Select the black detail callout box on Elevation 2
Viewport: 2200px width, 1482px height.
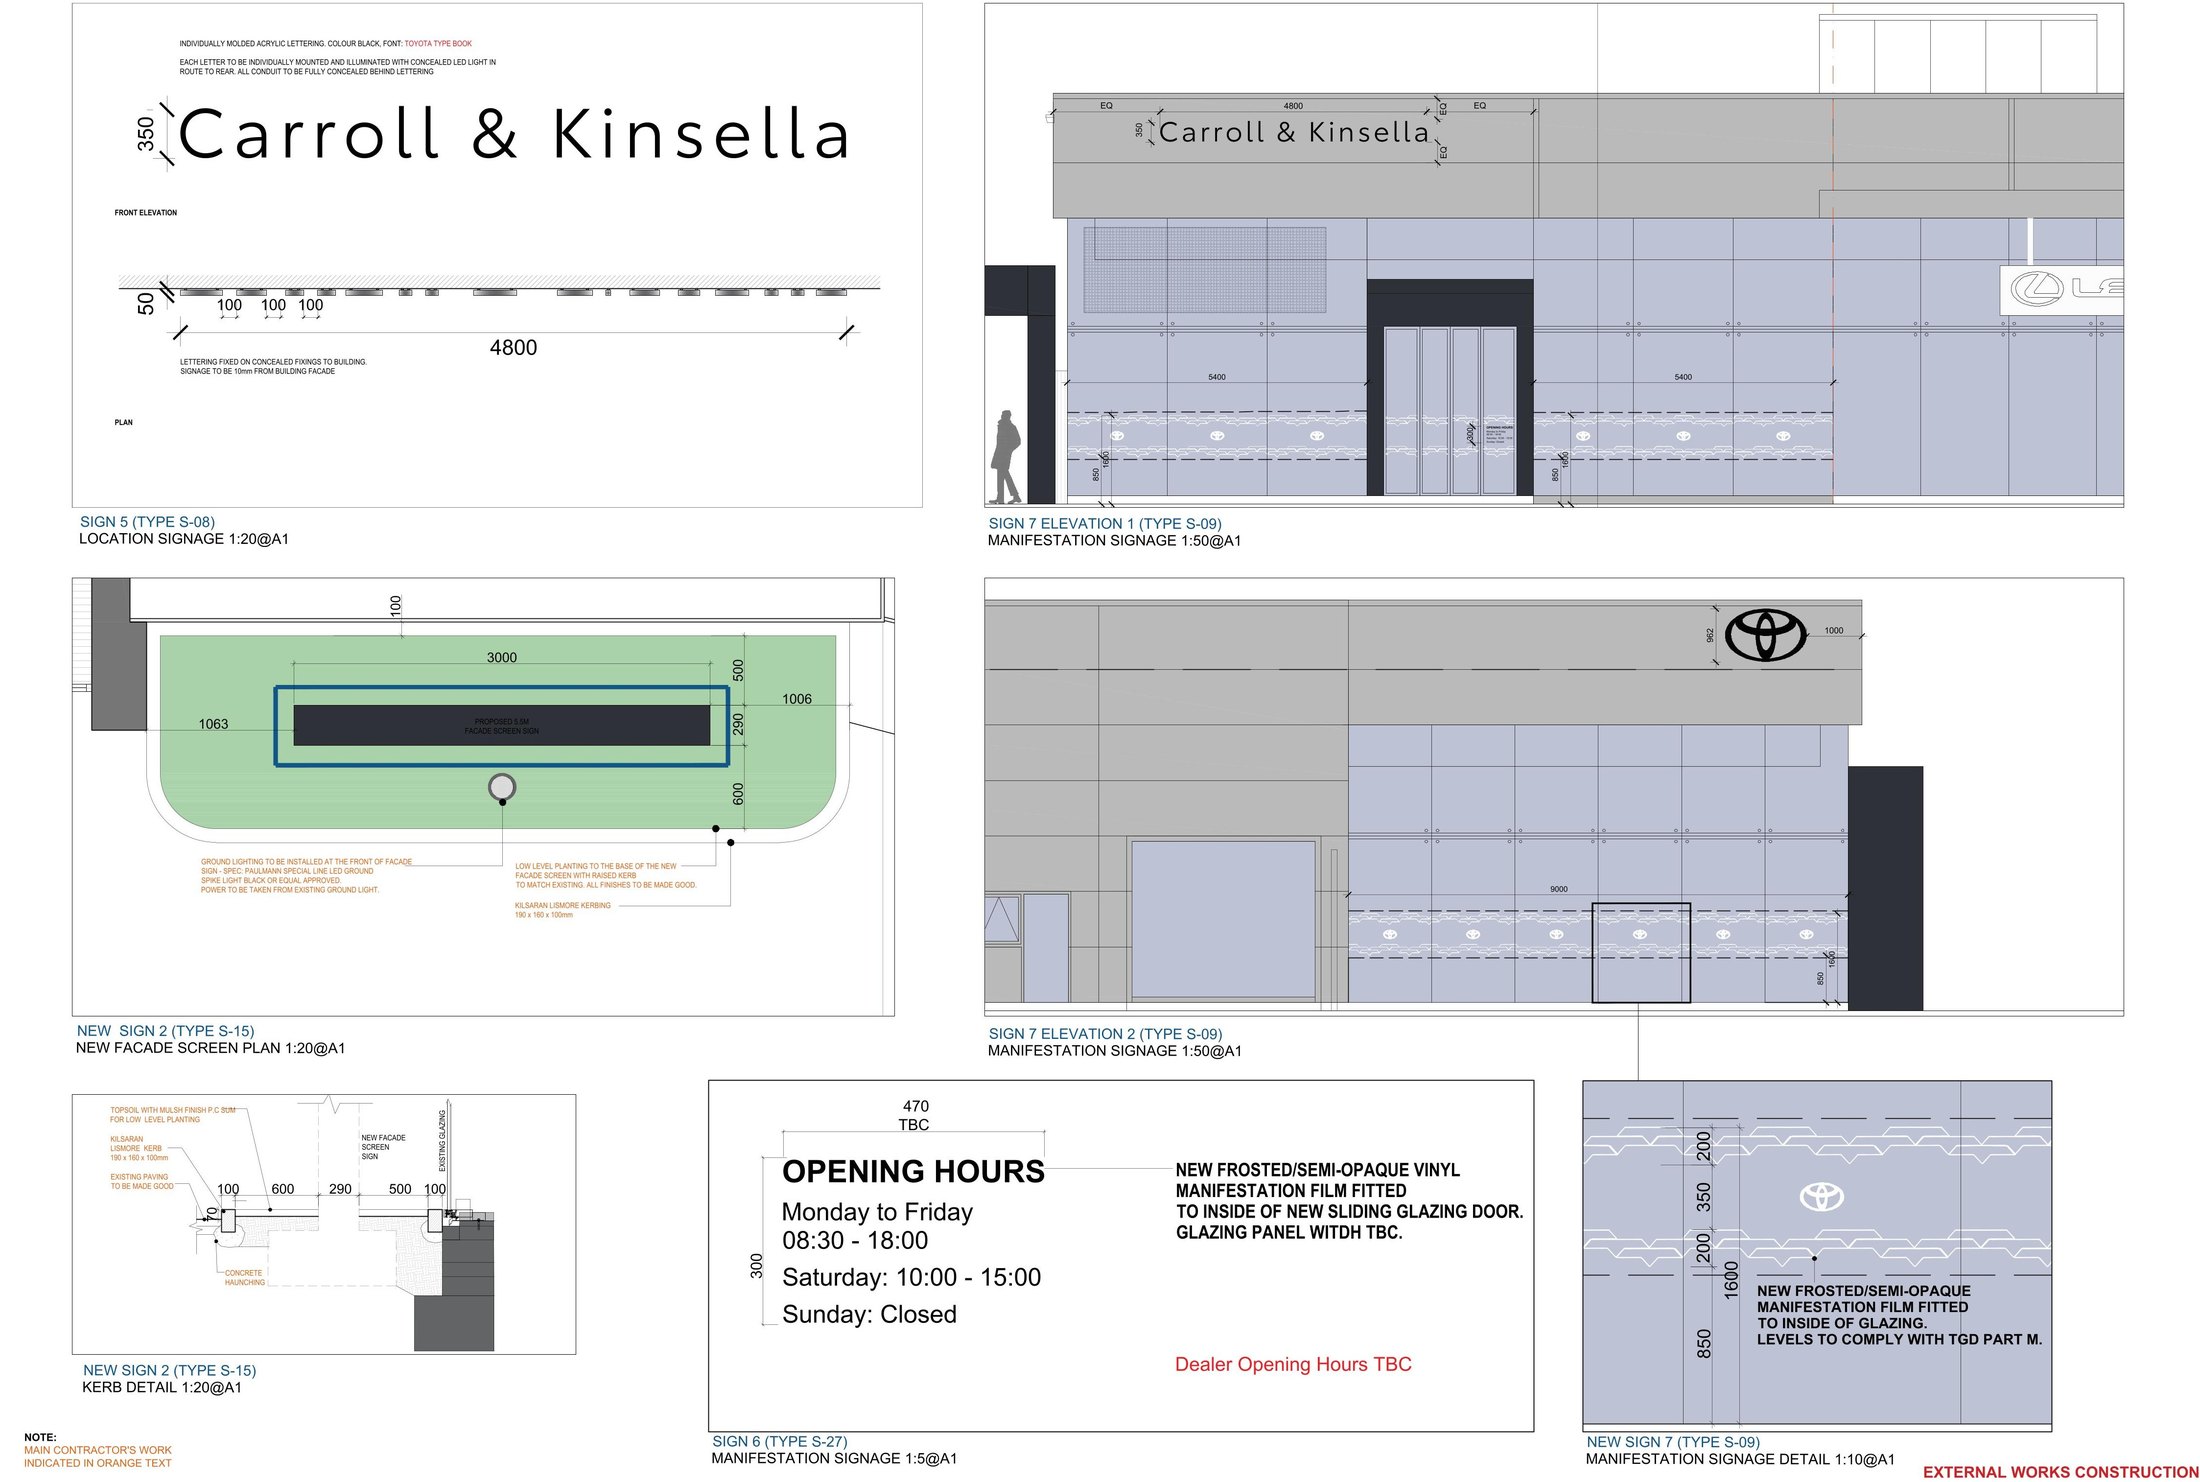pos(1641,953)
